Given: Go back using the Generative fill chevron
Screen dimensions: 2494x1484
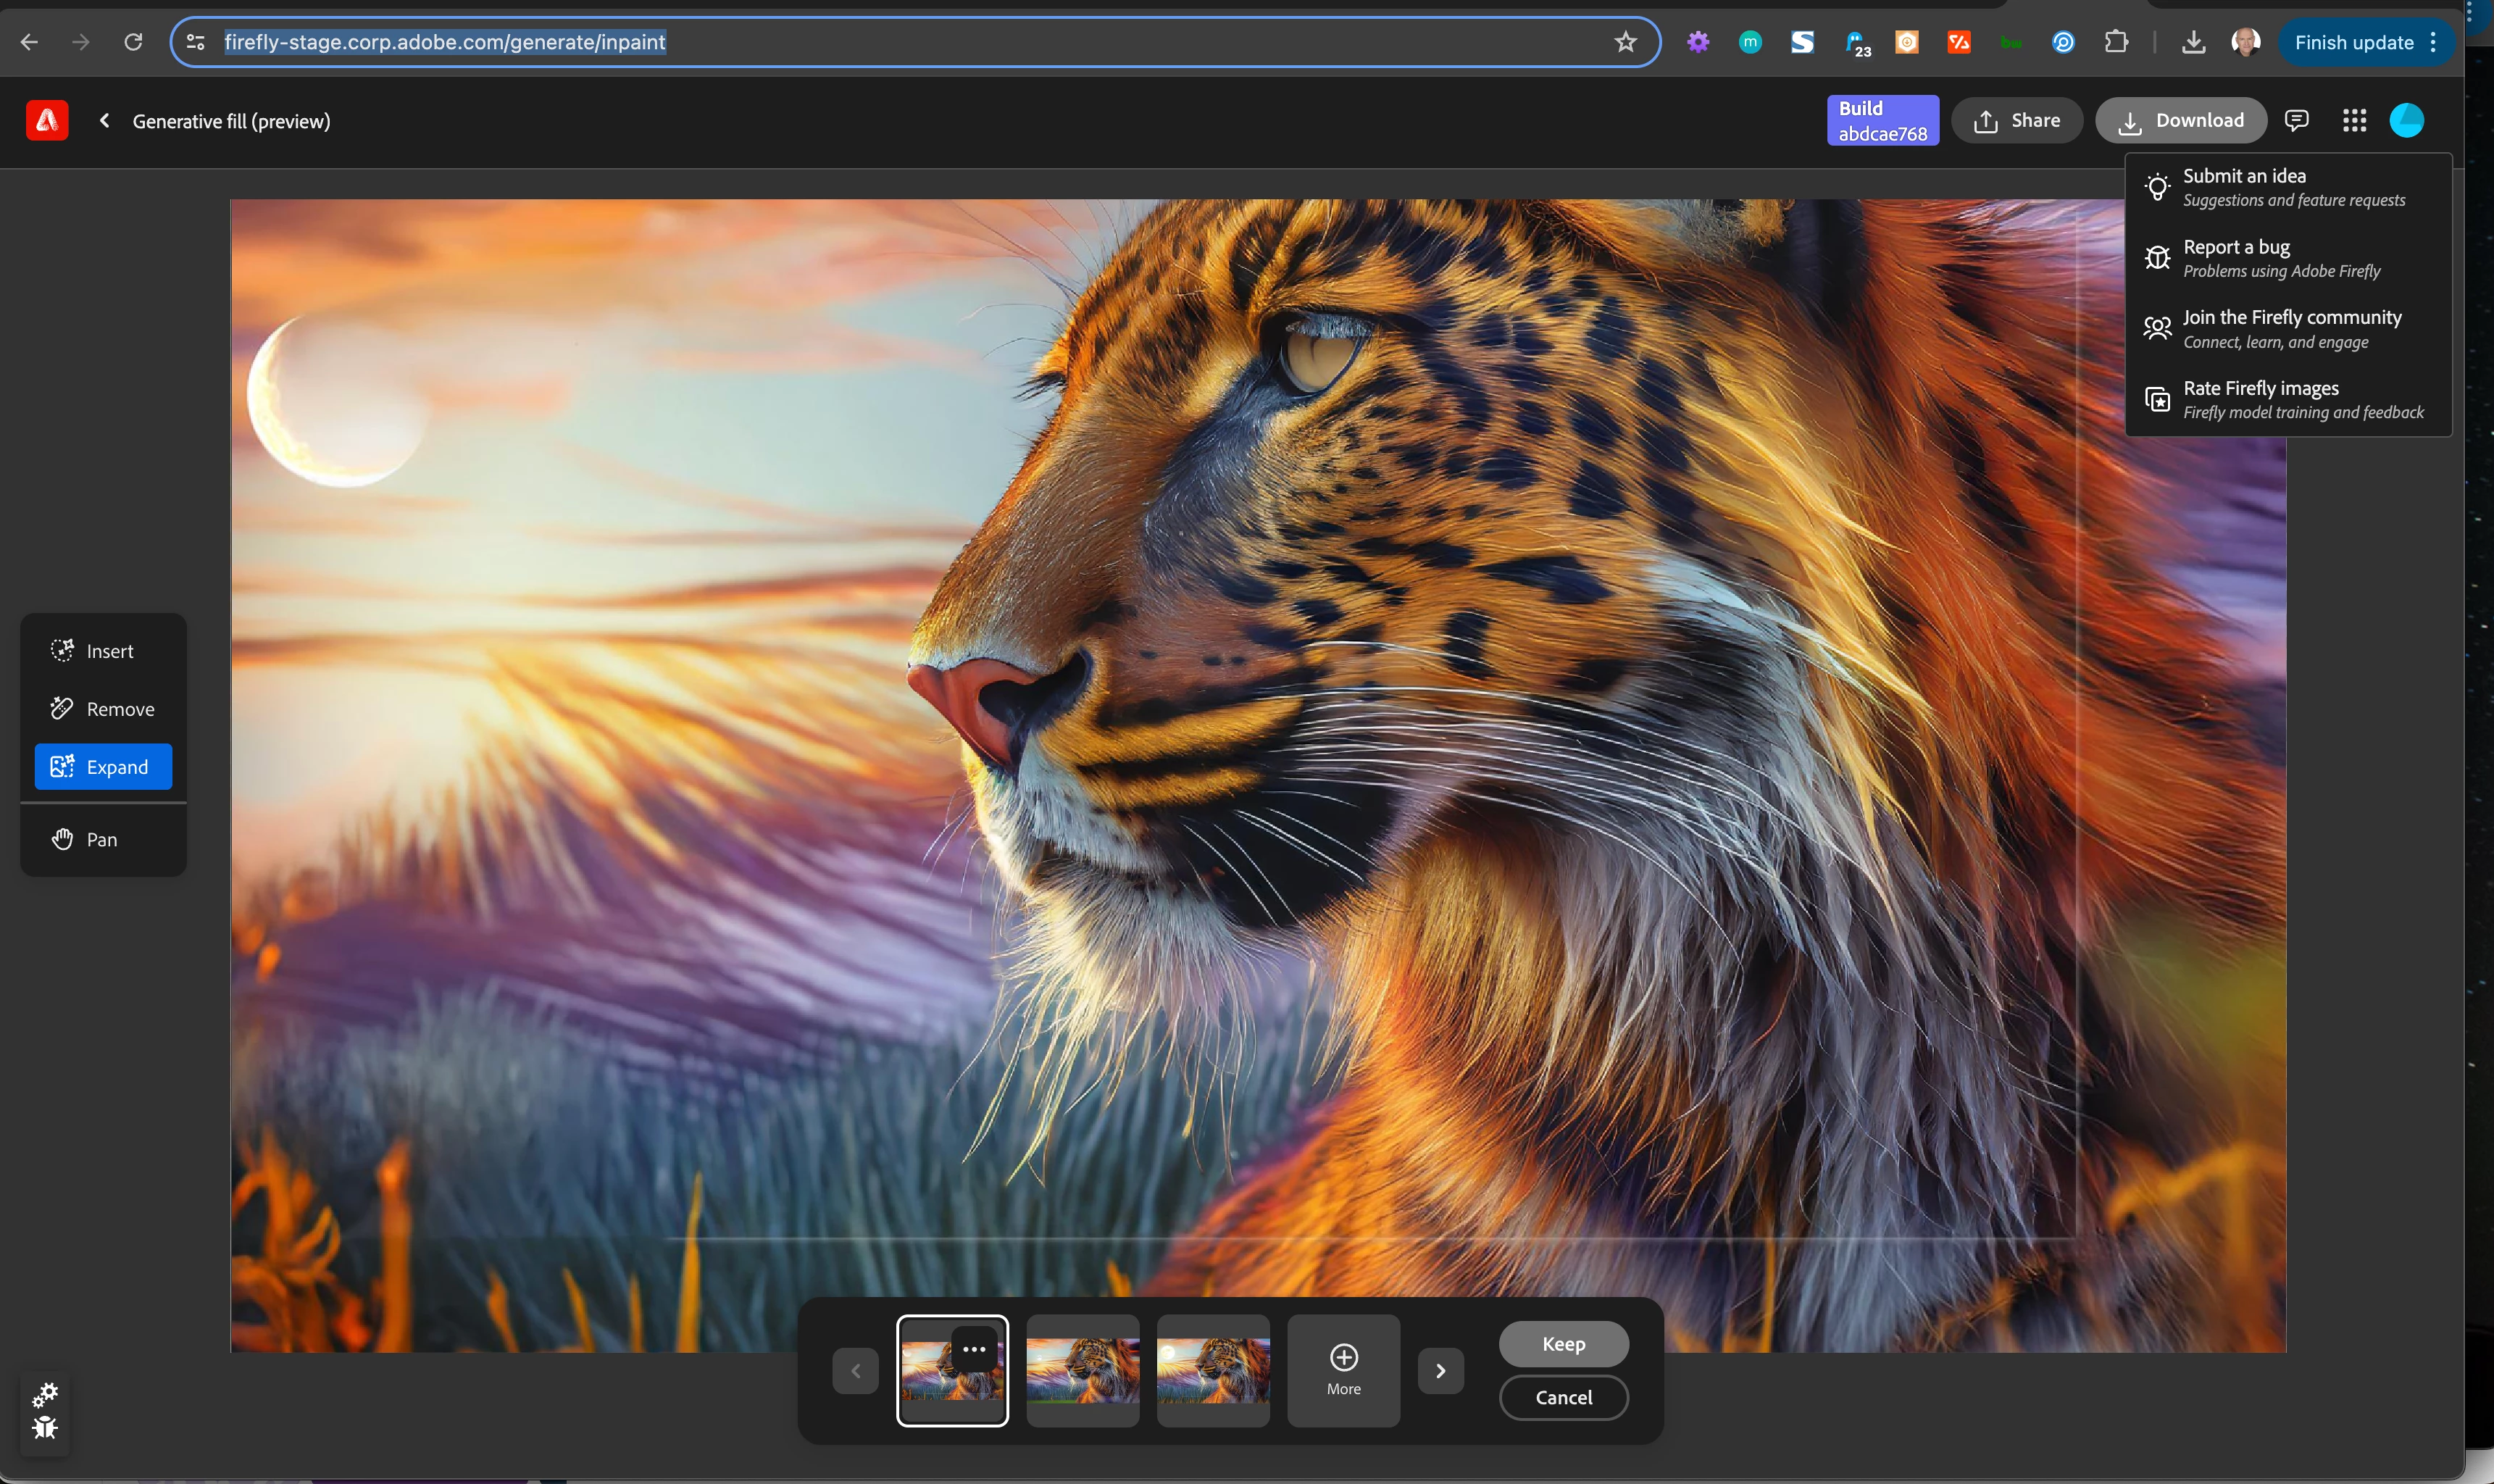Looking at the screenshot, I should pyautogui.click(x=105, y=121).
